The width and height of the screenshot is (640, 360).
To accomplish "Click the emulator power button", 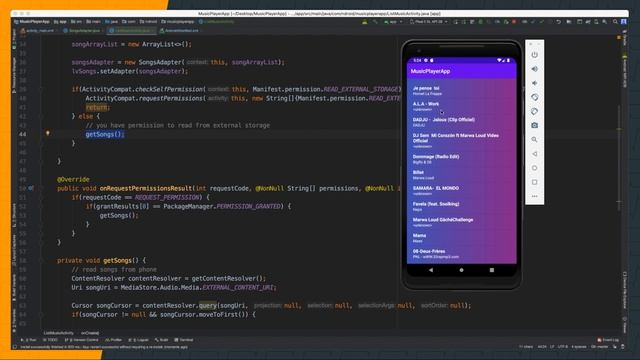I will click(534, 55).
